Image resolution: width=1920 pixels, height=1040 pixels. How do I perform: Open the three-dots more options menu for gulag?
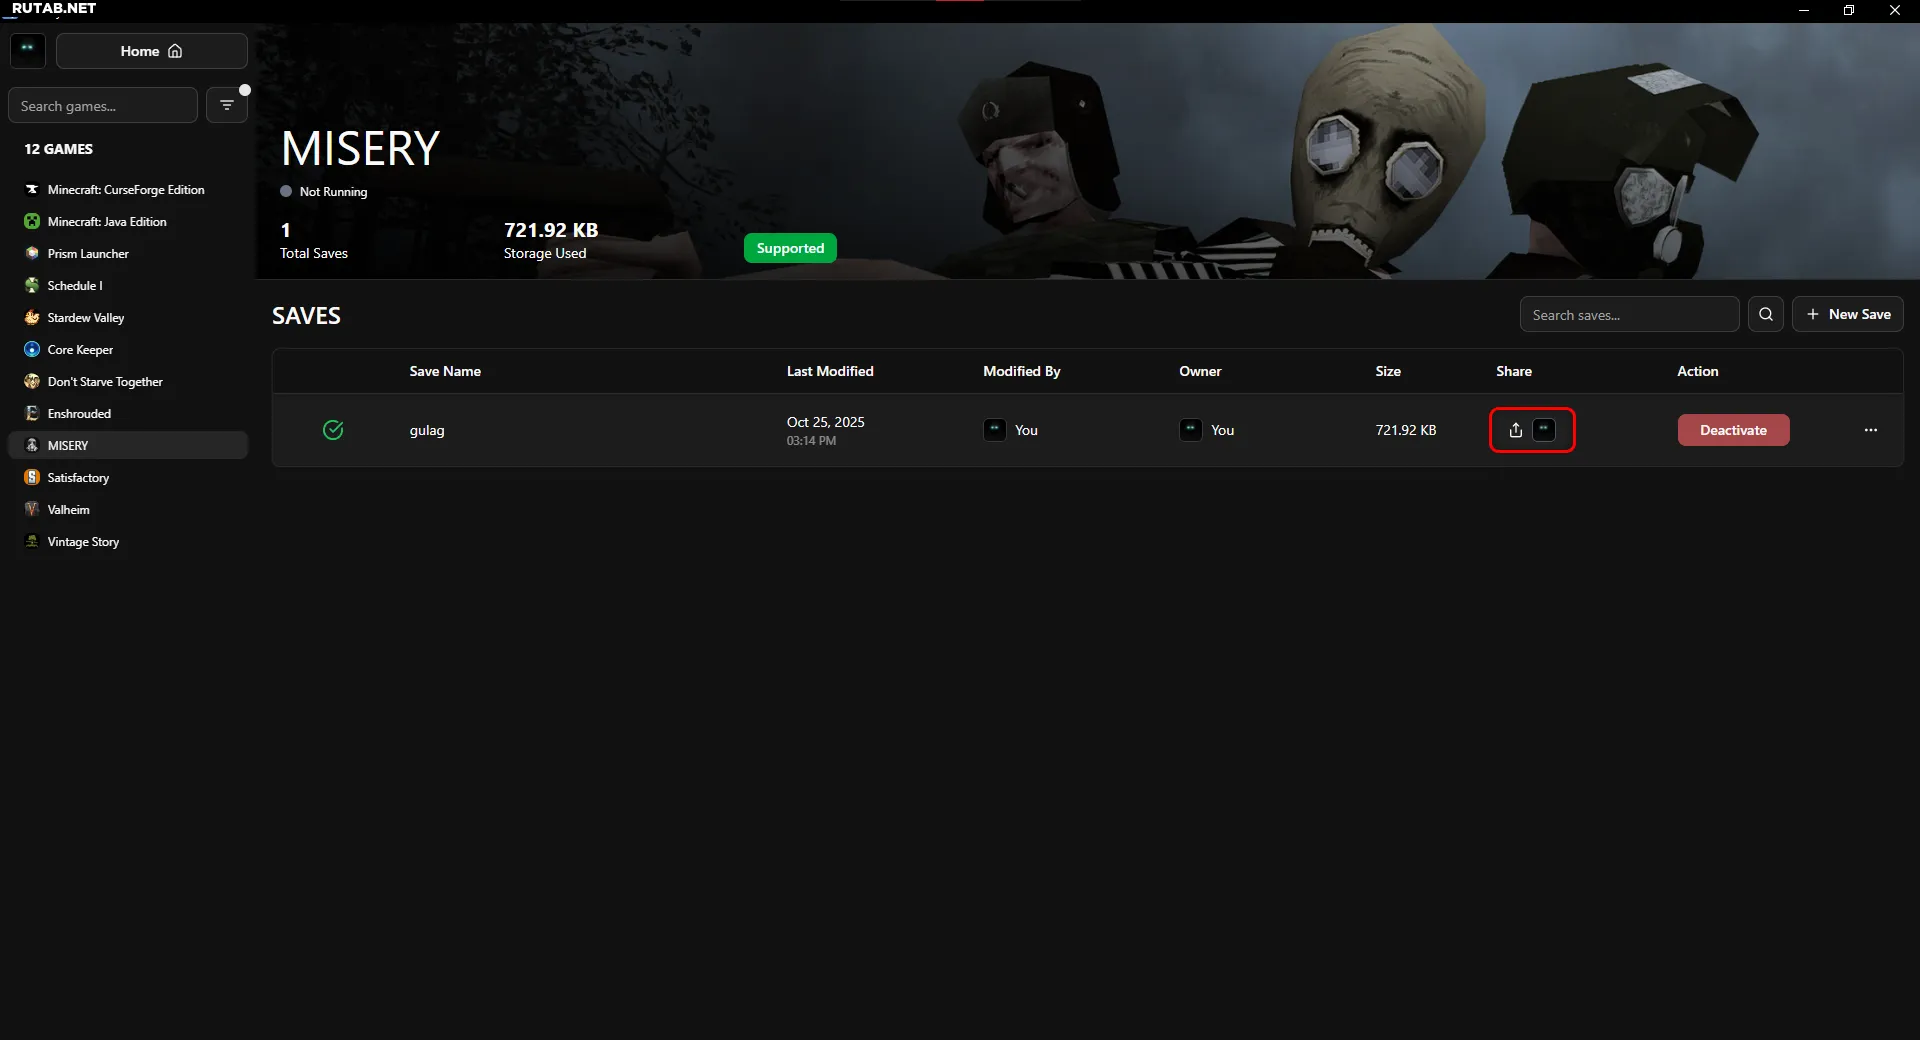coord(1870,430)
